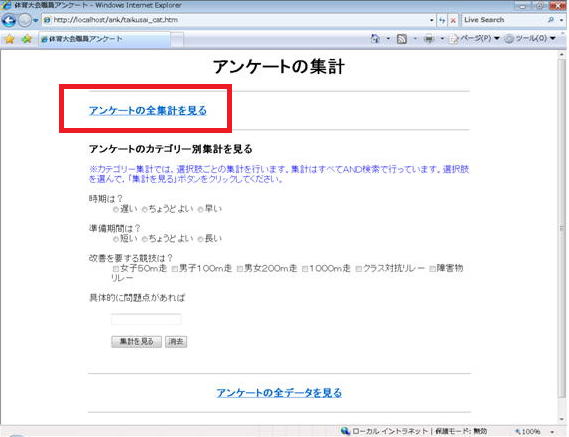Open the アンケートの全集計を見る link
The height and width of the screenshot is (437, 569).
[148, 110]
